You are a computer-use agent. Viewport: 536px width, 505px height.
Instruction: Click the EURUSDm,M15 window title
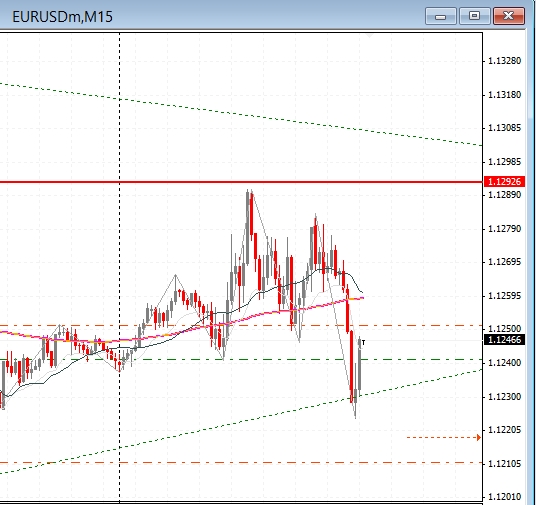(62, 16)
